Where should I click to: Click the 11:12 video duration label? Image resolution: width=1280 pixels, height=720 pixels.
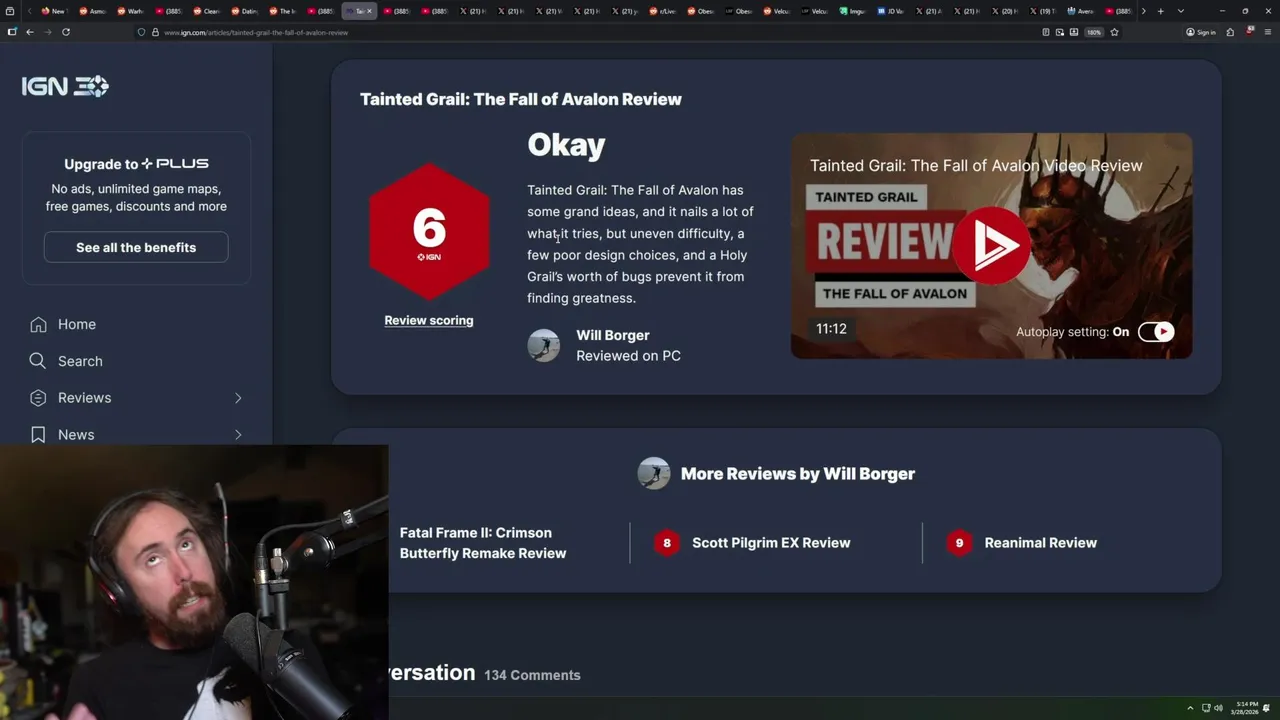(x=831, y=329)
